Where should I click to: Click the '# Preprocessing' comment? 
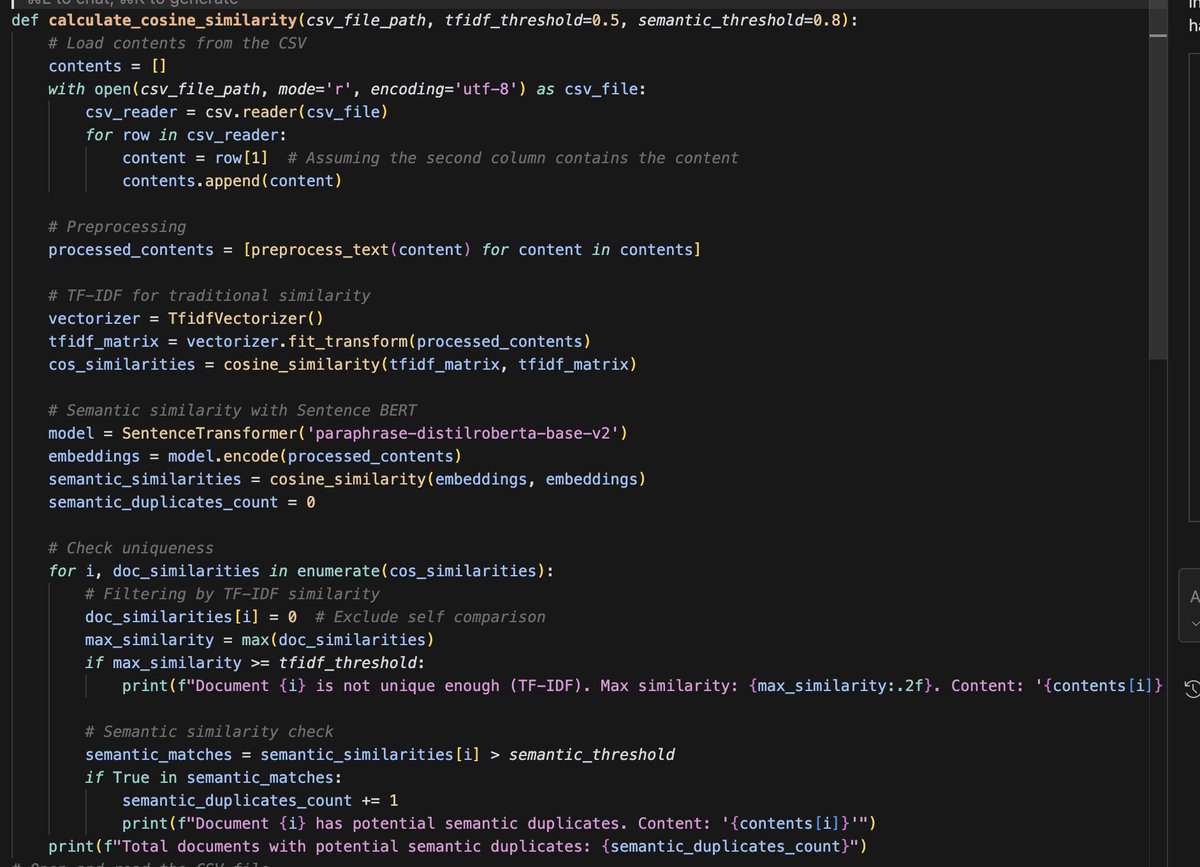117,227
